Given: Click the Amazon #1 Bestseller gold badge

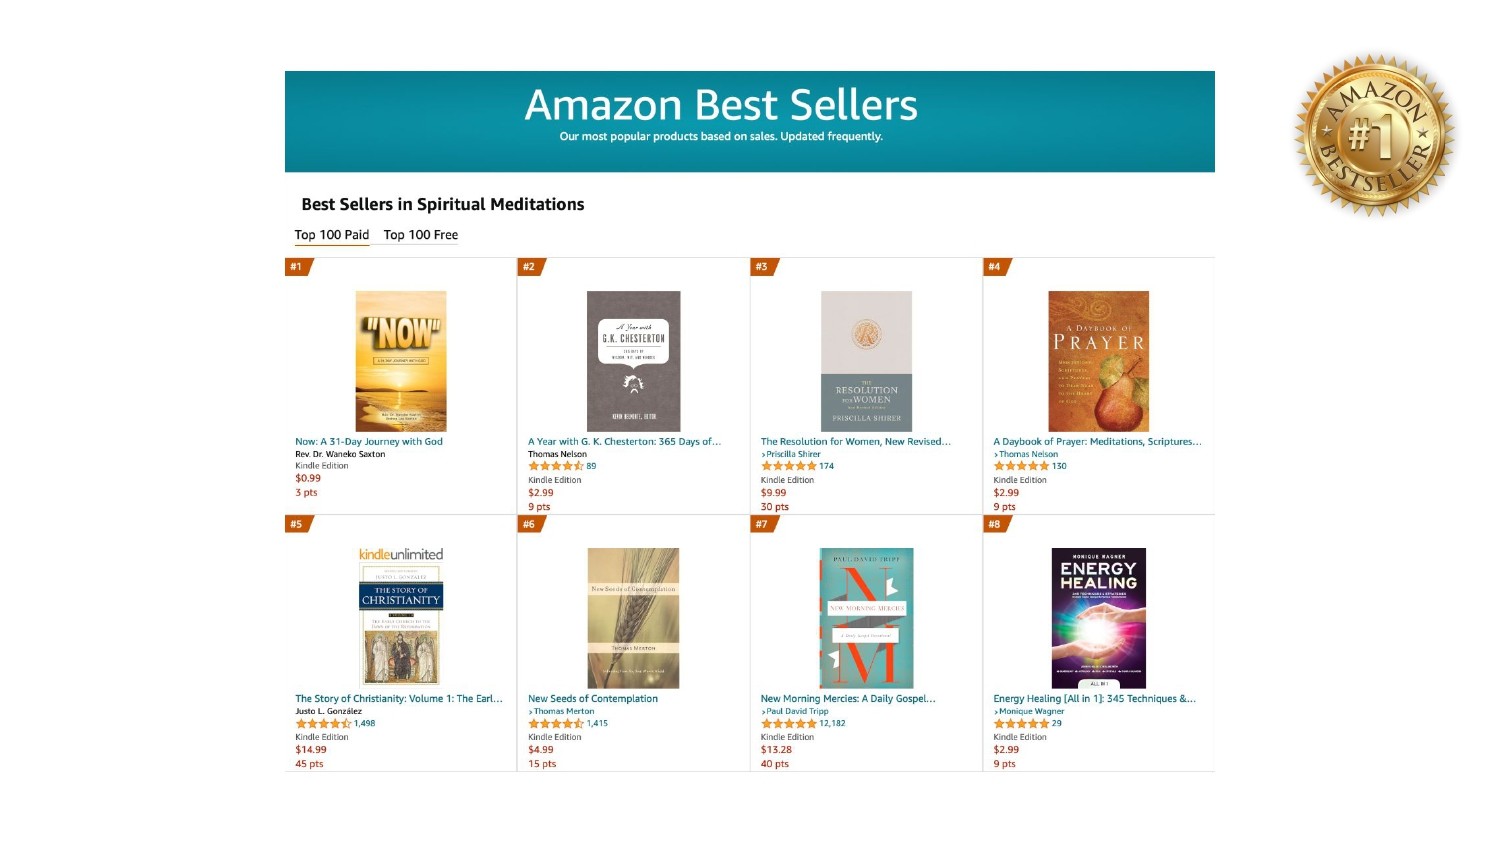Looking at the screenshot, I should coord(1375,134).
